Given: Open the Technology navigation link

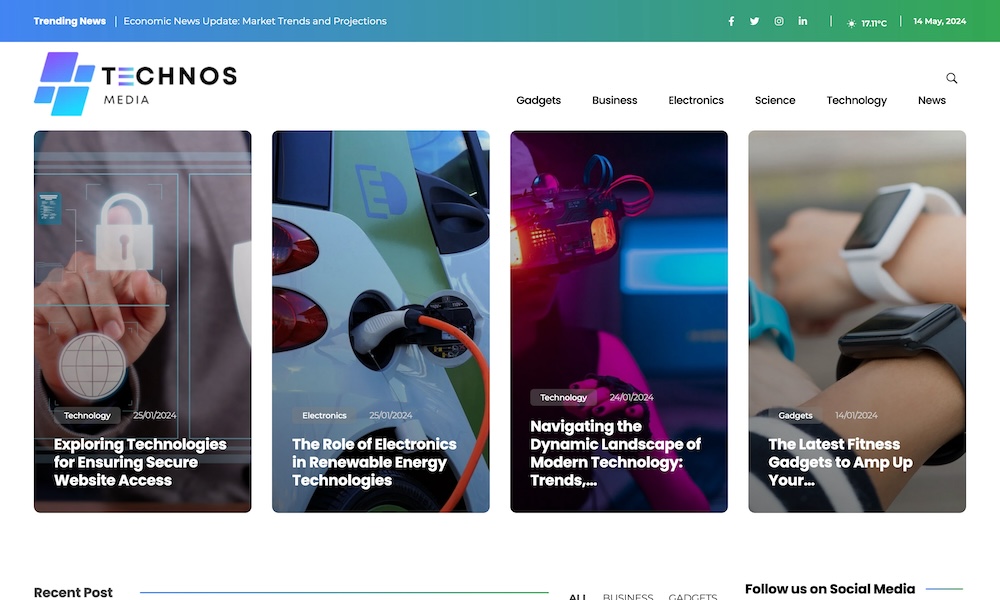Looking at the screenshot, I should 856,100.
